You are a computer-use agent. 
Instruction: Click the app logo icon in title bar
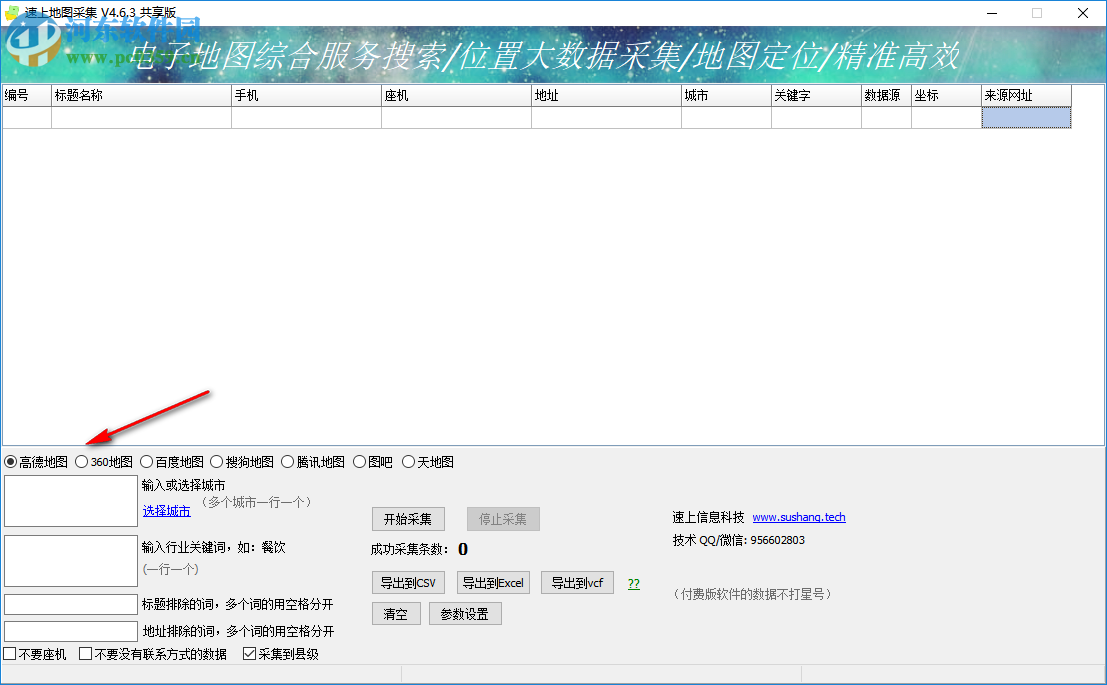tap(10, 13)
